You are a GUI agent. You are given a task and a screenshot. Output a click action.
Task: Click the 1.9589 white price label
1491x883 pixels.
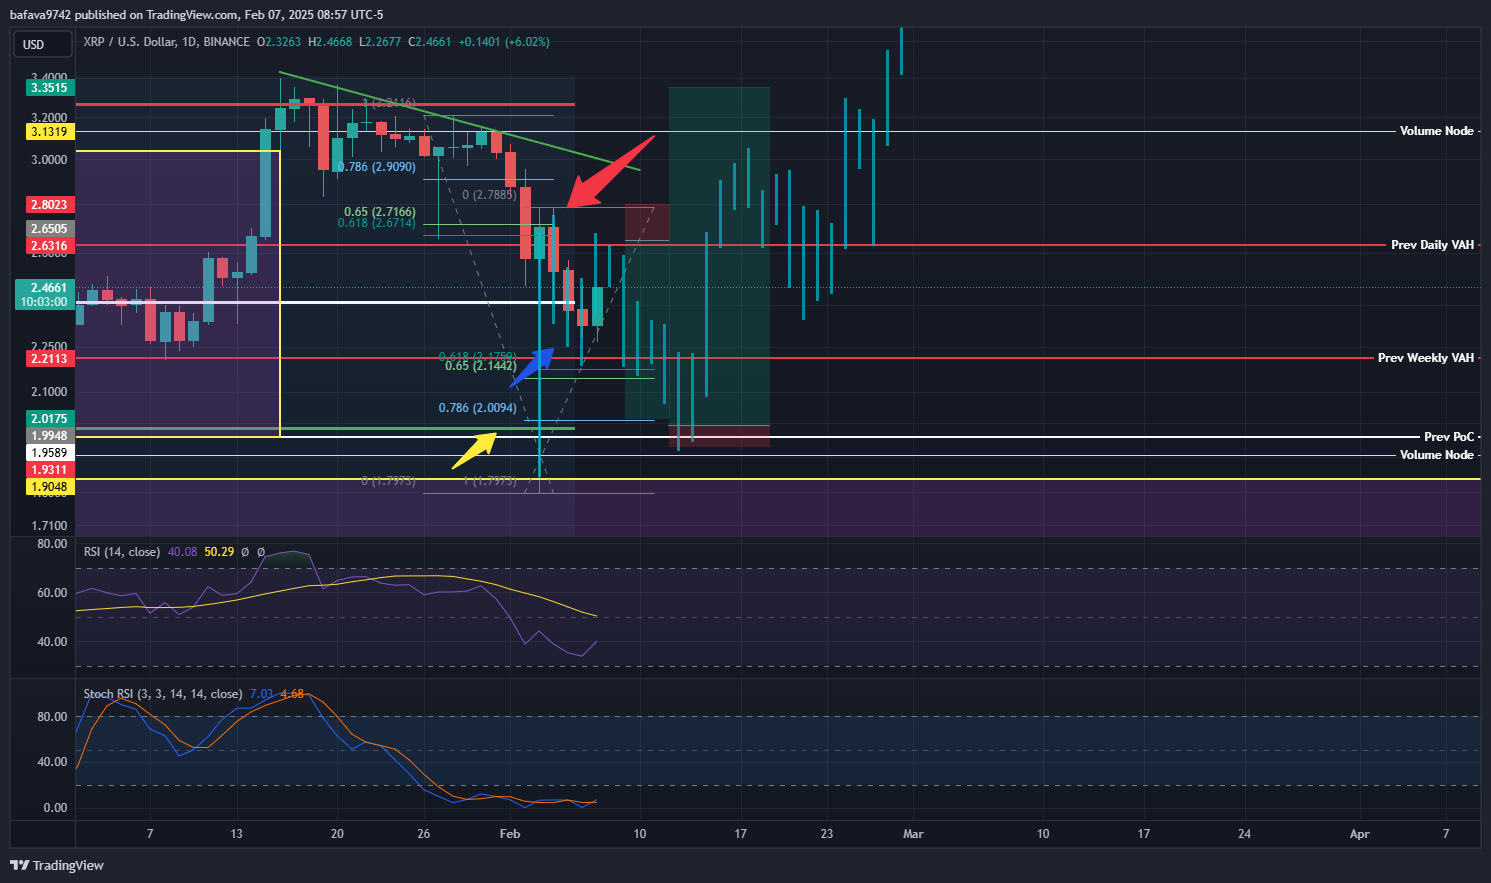pos(49,453)
